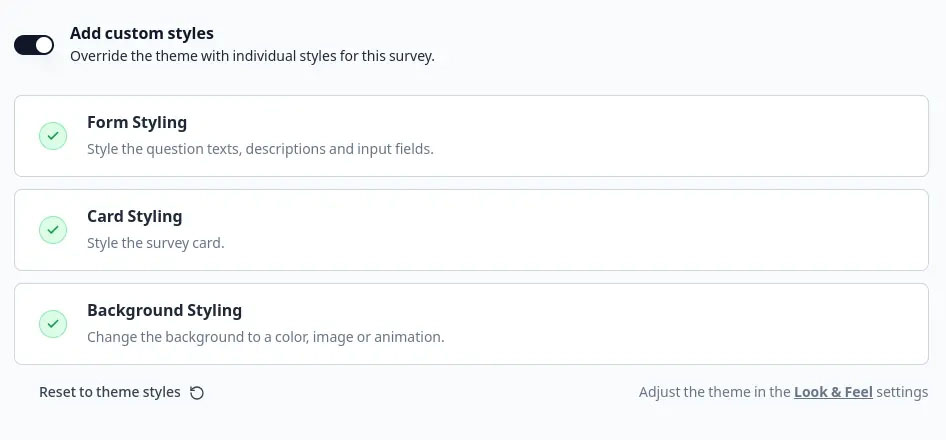Screen dimensions: 946x440
Task: Expand the Card Styling title
Action: pyautogui.click(x=134, y=217)
